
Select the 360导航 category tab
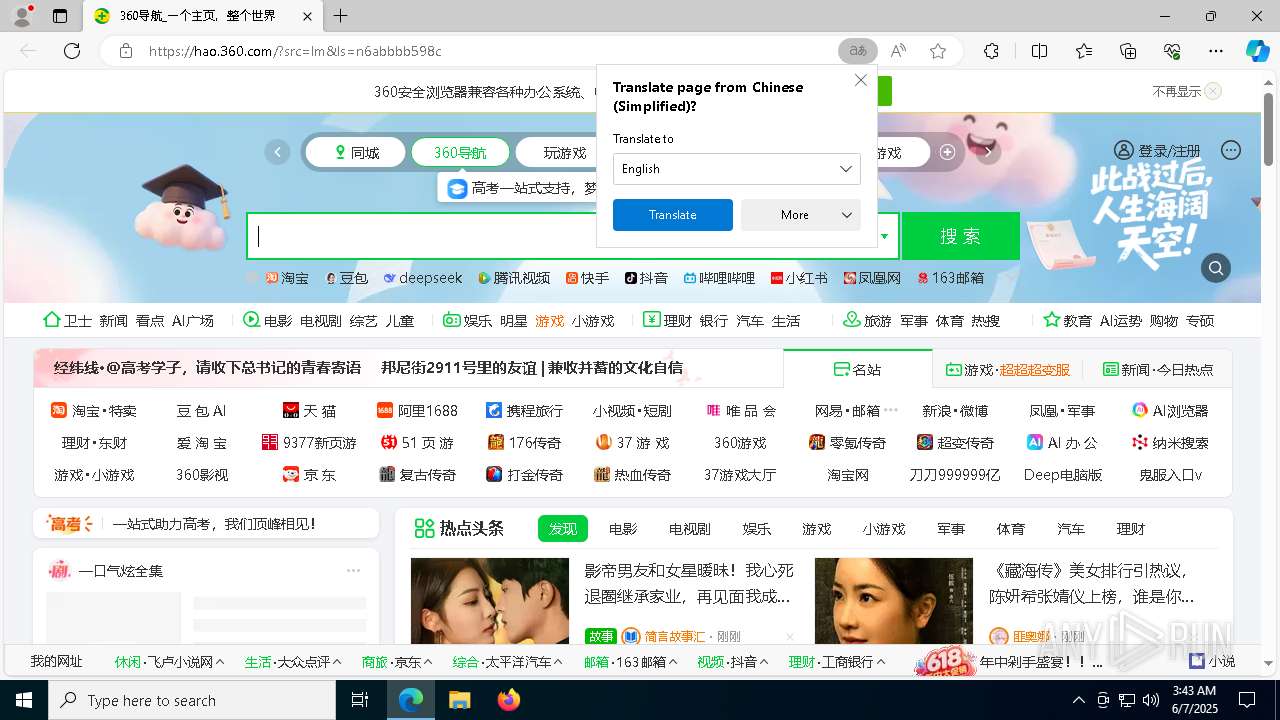coord(460,152)
